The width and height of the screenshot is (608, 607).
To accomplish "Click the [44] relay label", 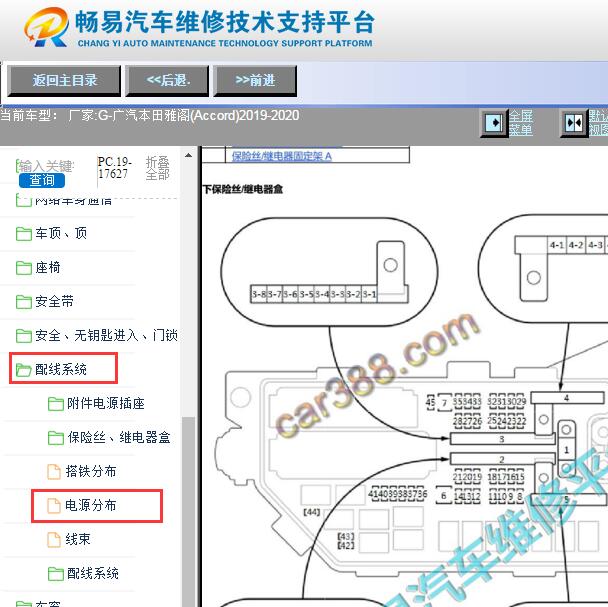I will [x=311, y=513].
